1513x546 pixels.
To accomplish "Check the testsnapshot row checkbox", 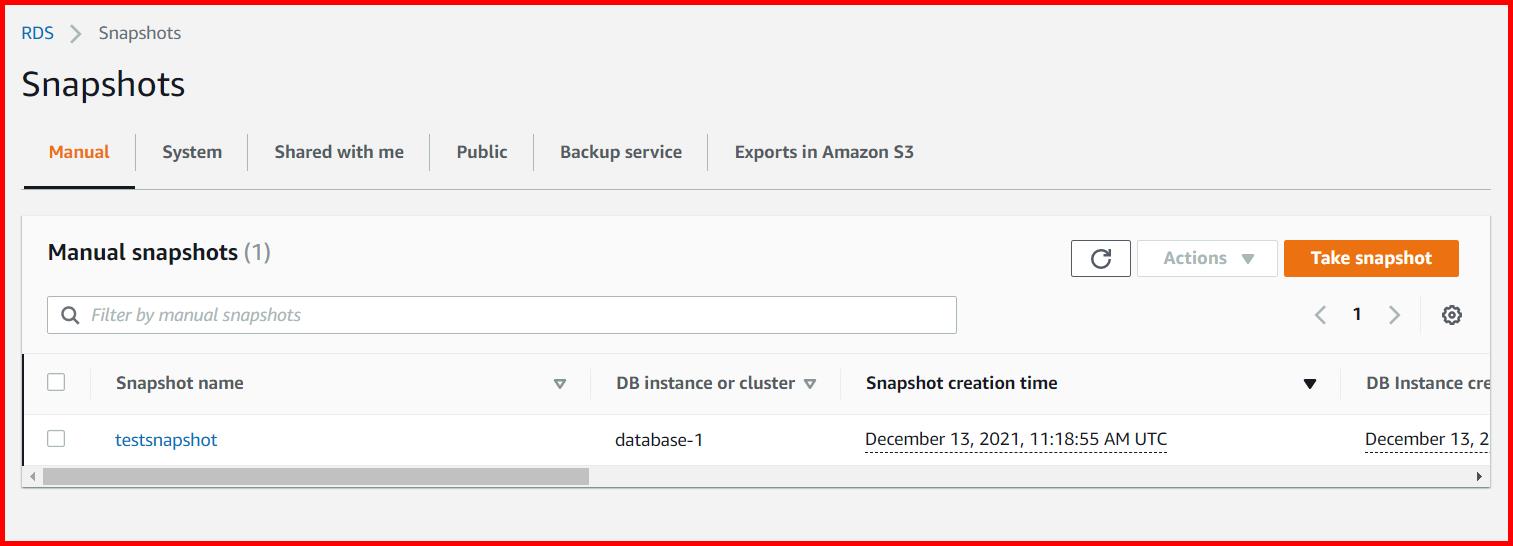I will click(56, 439).
